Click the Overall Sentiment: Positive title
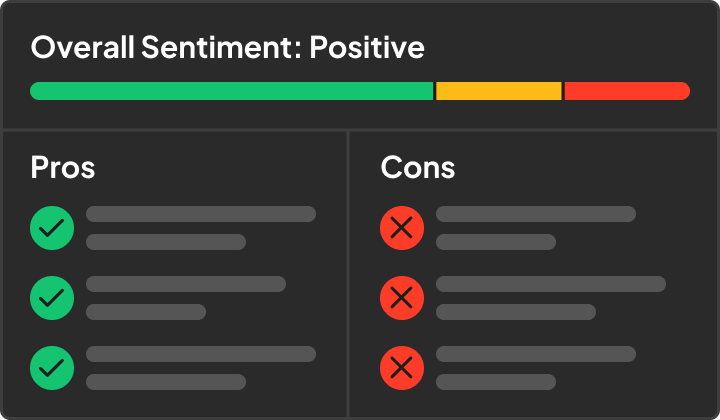720x420 pixels. point(228,47)
